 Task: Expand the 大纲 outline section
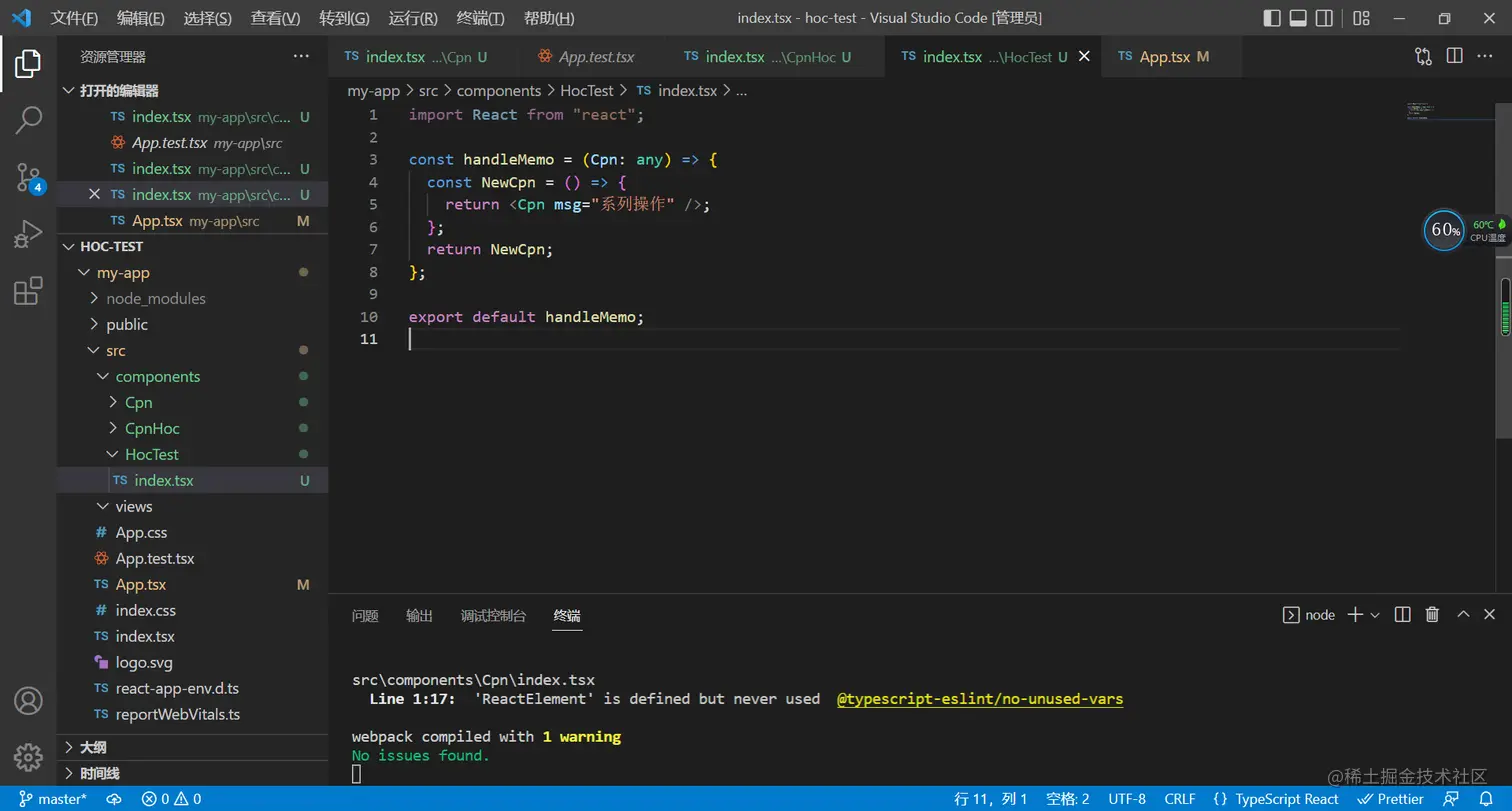[x=192, y=747]
